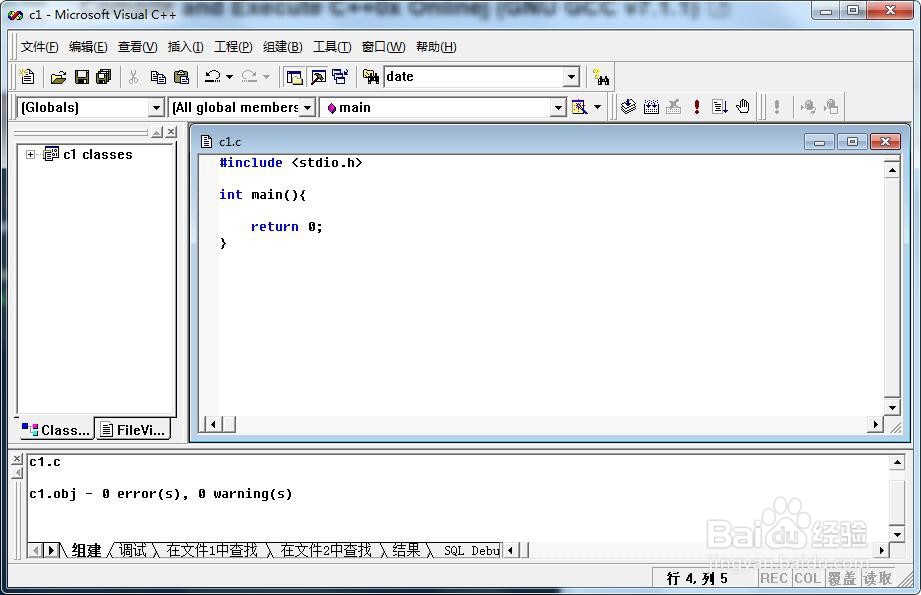Open the 工程(P) menu

(x=233, y=46)
